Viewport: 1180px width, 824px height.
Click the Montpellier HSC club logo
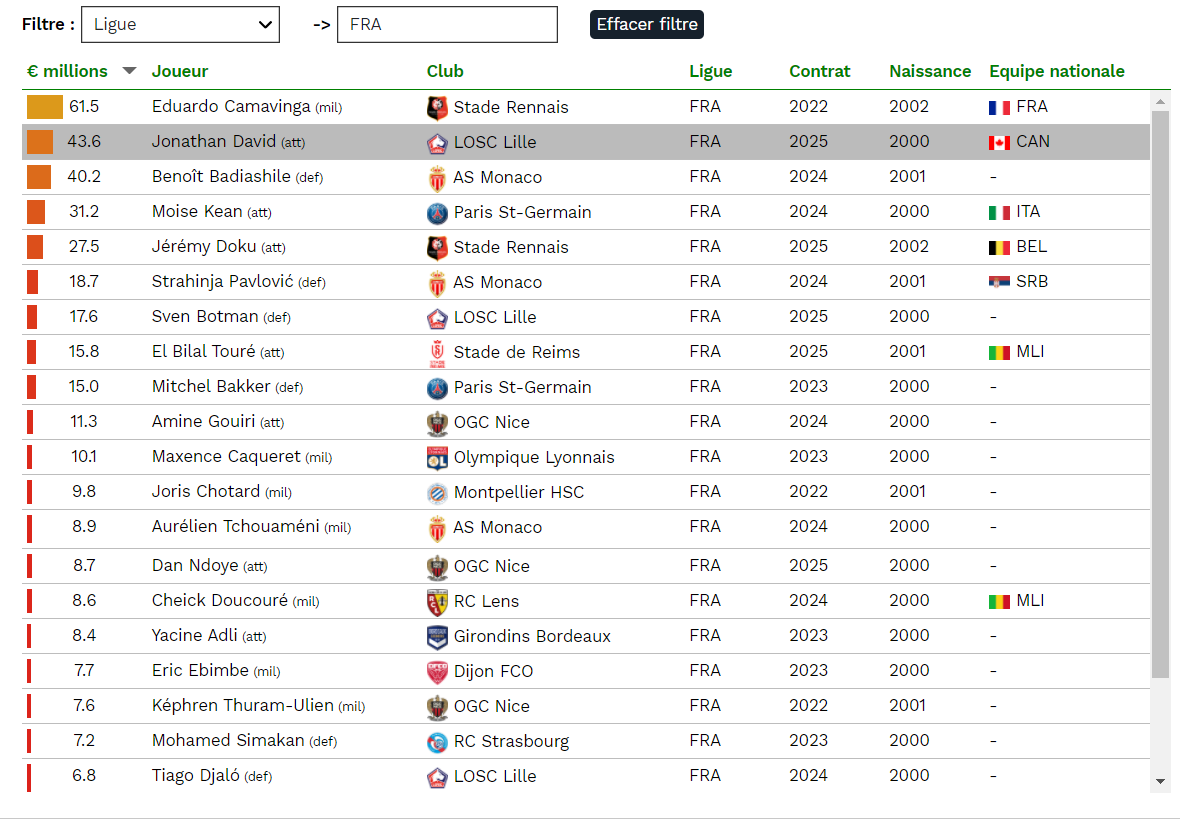point(437,492)
